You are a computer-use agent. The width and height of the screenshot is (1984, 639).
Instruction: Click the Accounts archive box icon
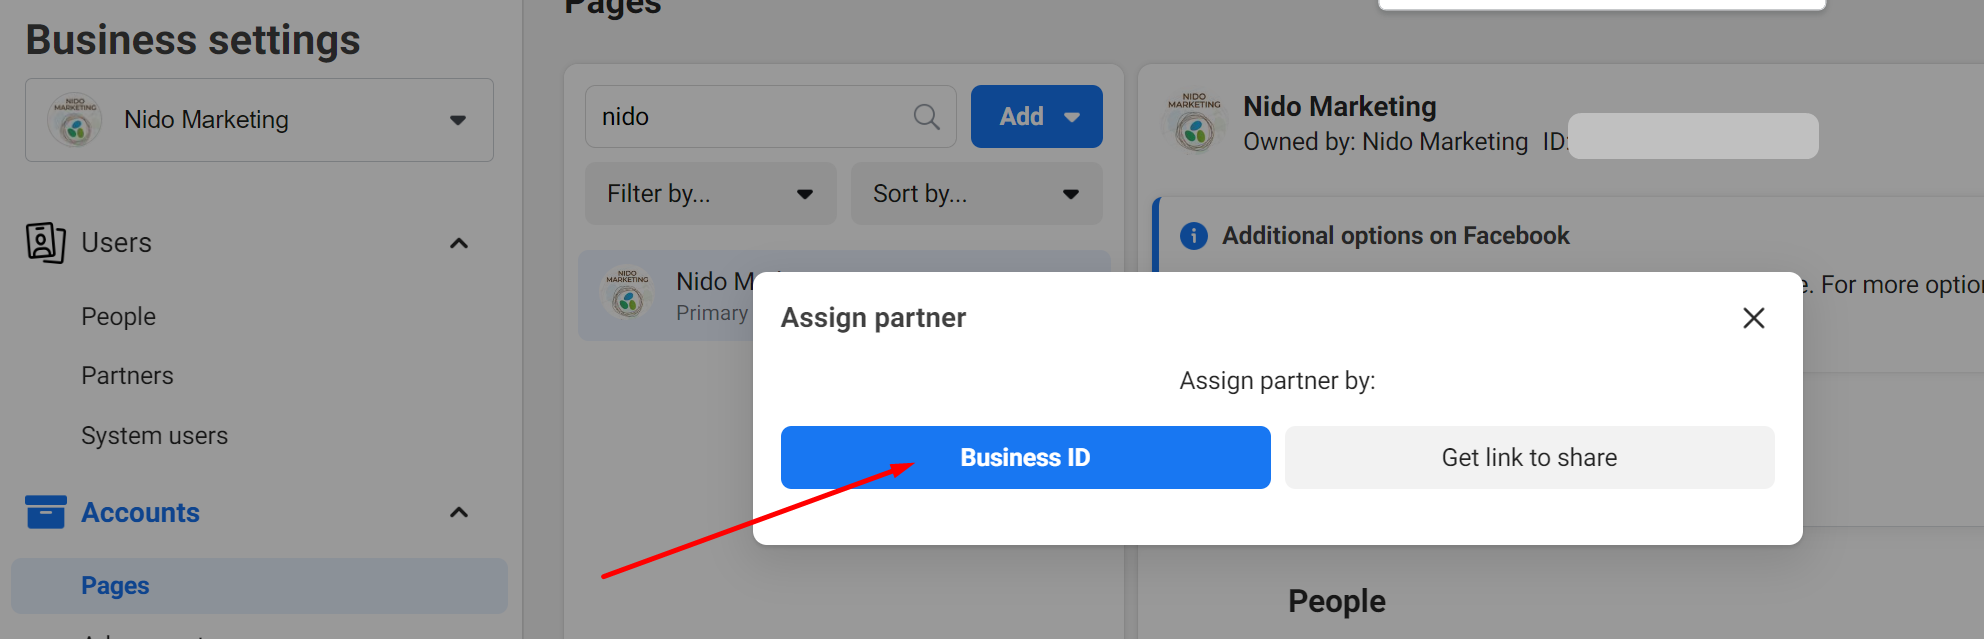[x=46, y=512]
